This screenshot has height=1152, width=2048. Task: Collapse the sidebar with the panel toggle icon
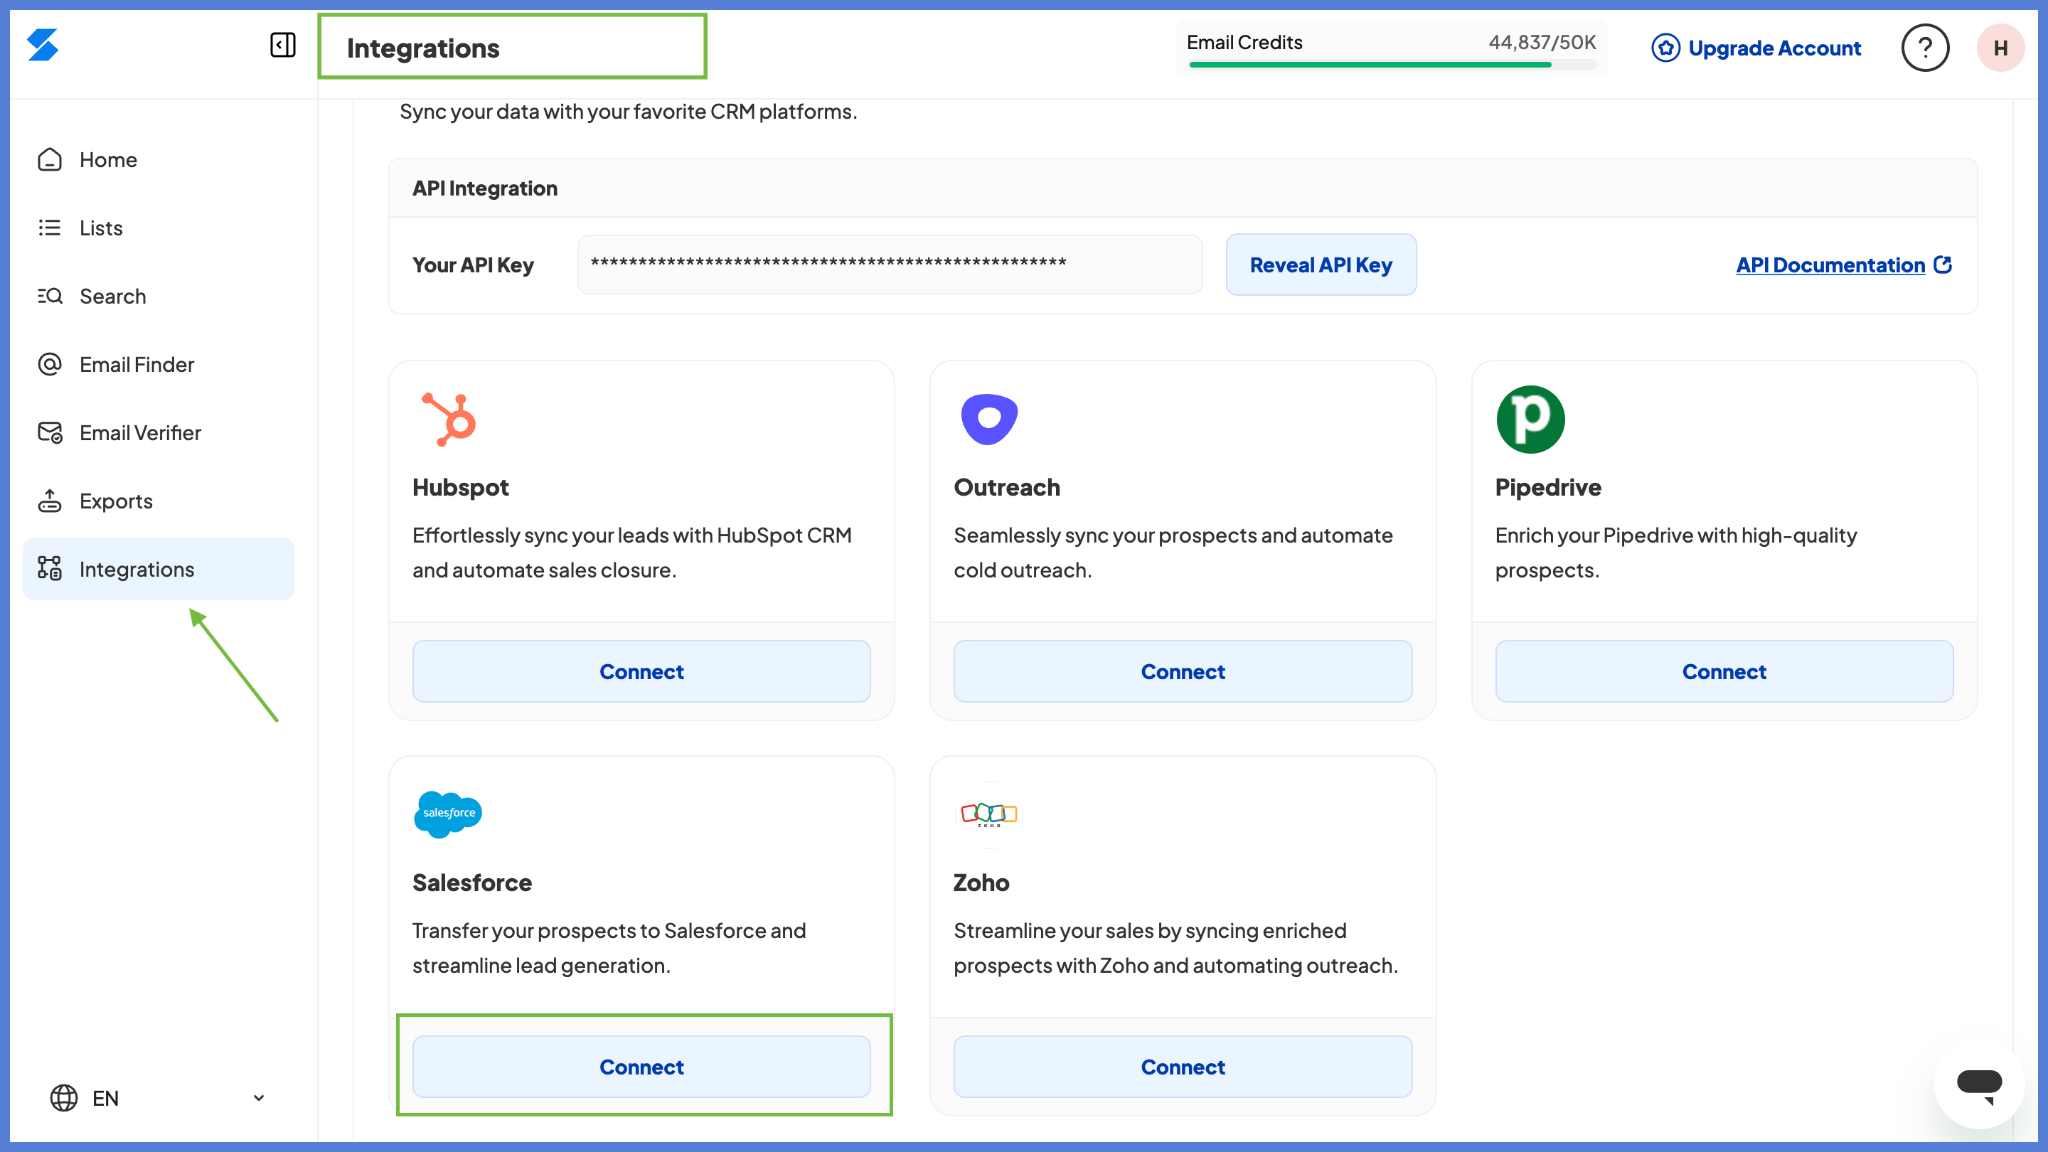point(283,45)
